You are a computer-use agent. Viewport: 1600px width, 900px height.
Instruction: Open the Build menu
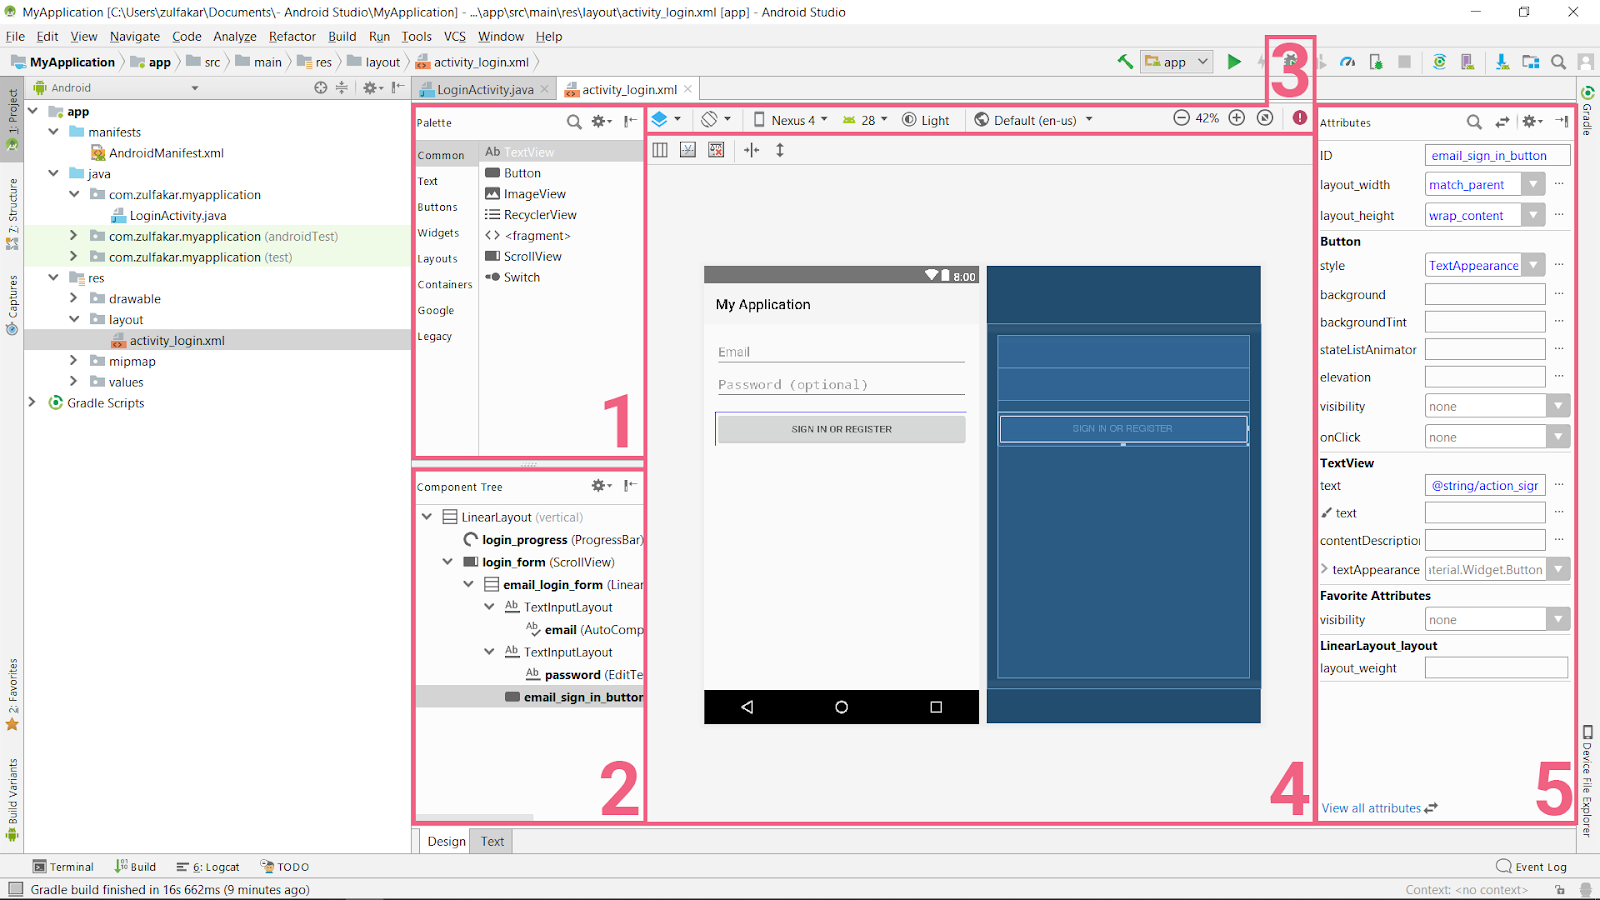pos(342,36)
